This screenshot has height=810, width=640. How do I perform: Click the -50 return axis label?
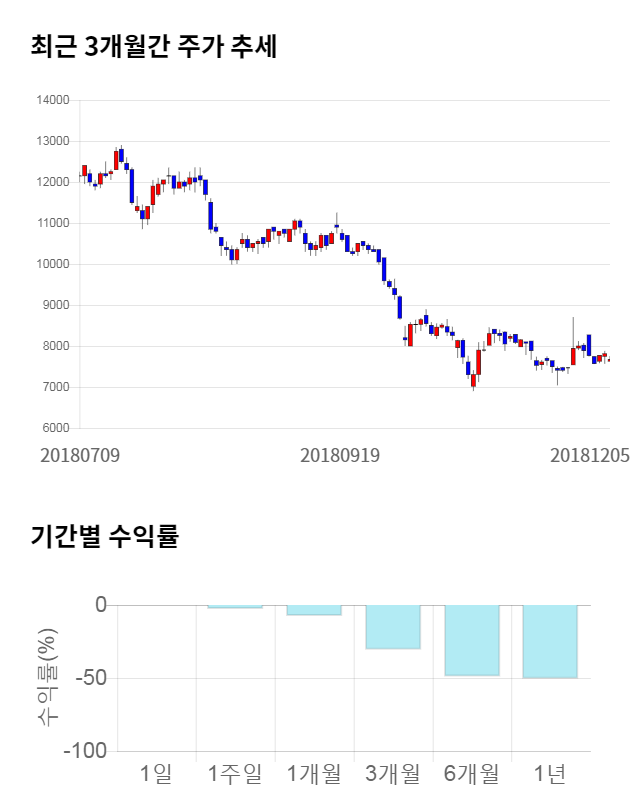click(87, 678)
